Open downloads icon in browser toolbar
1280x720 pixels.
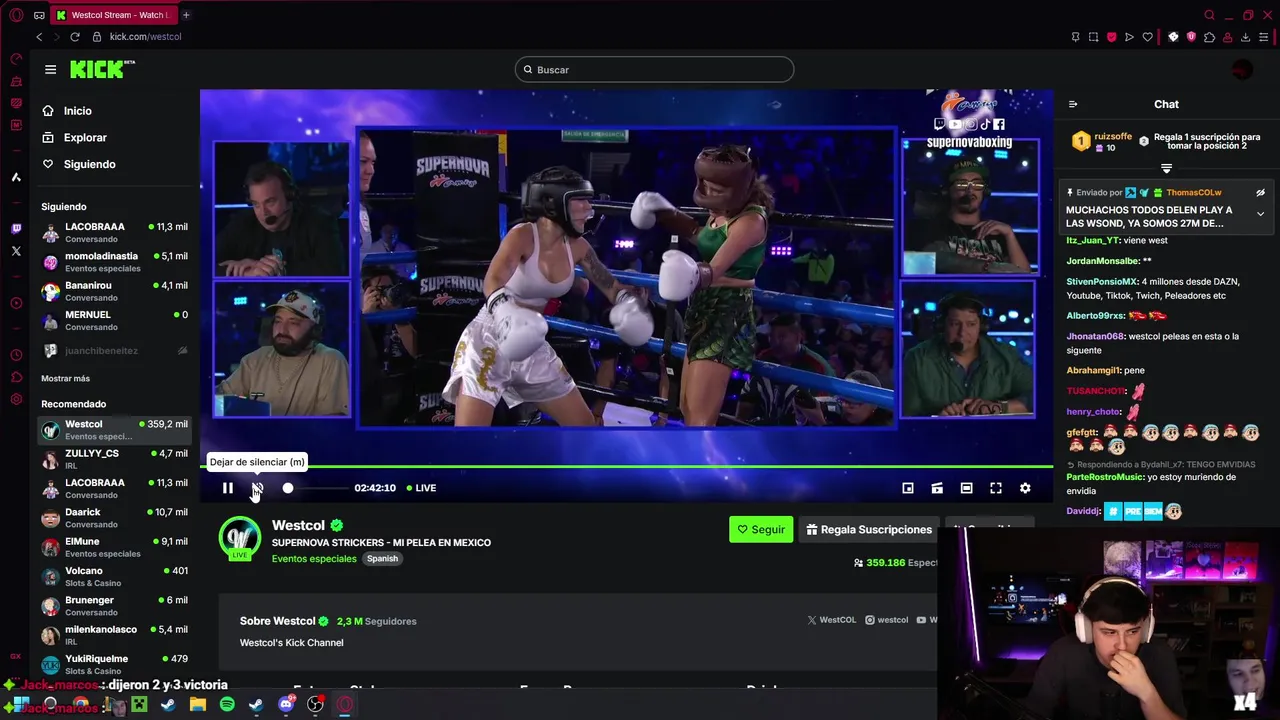coord(1245,37)
